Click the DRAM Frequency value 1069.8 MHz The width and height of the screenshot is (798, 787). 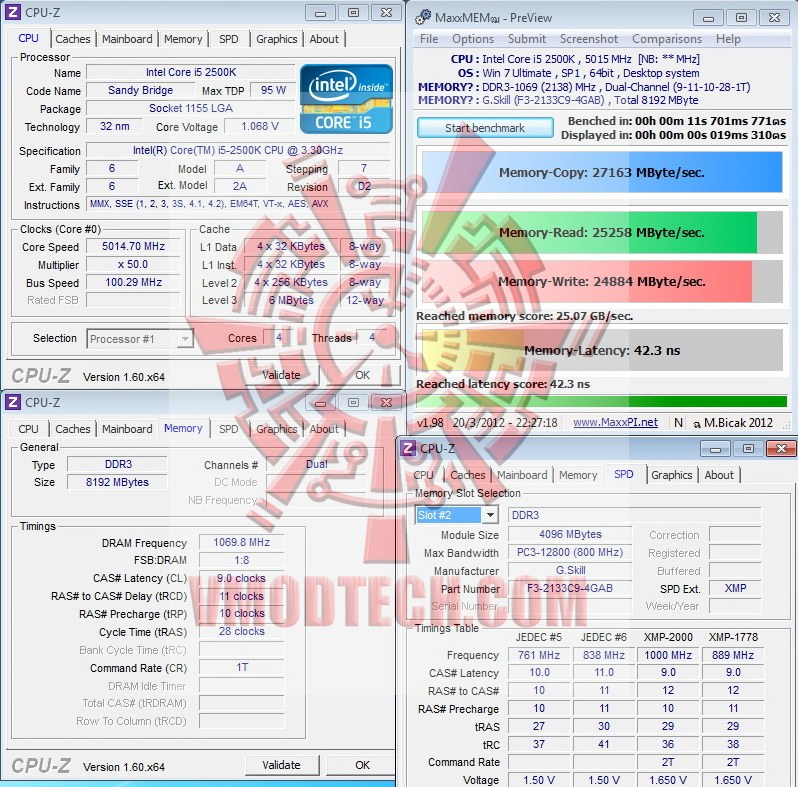(241, 542)
